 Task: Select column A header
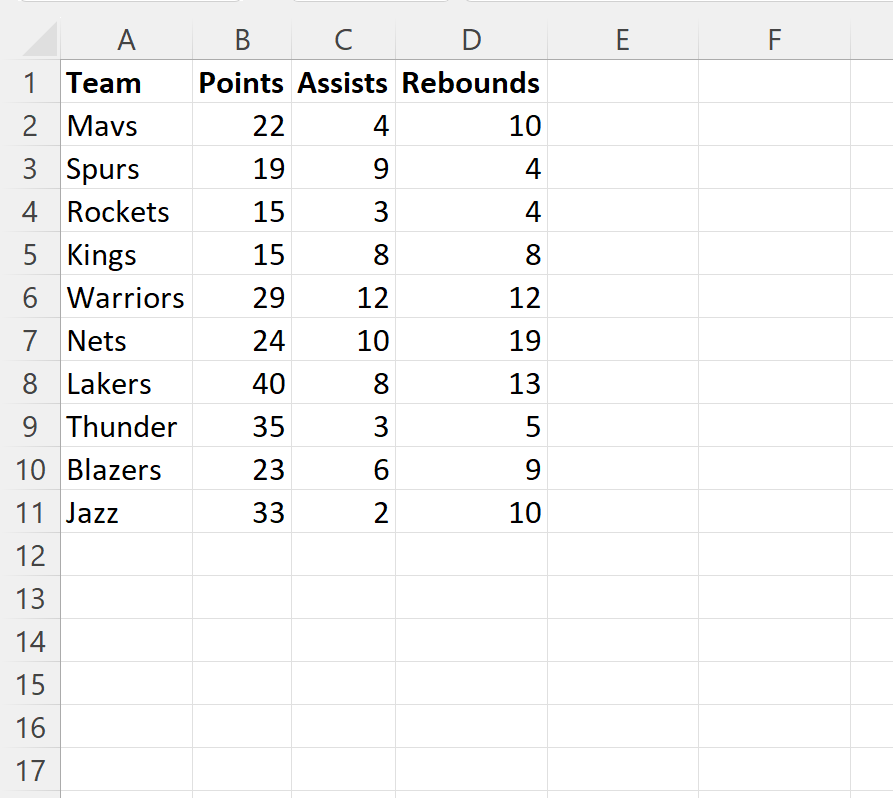126,40
